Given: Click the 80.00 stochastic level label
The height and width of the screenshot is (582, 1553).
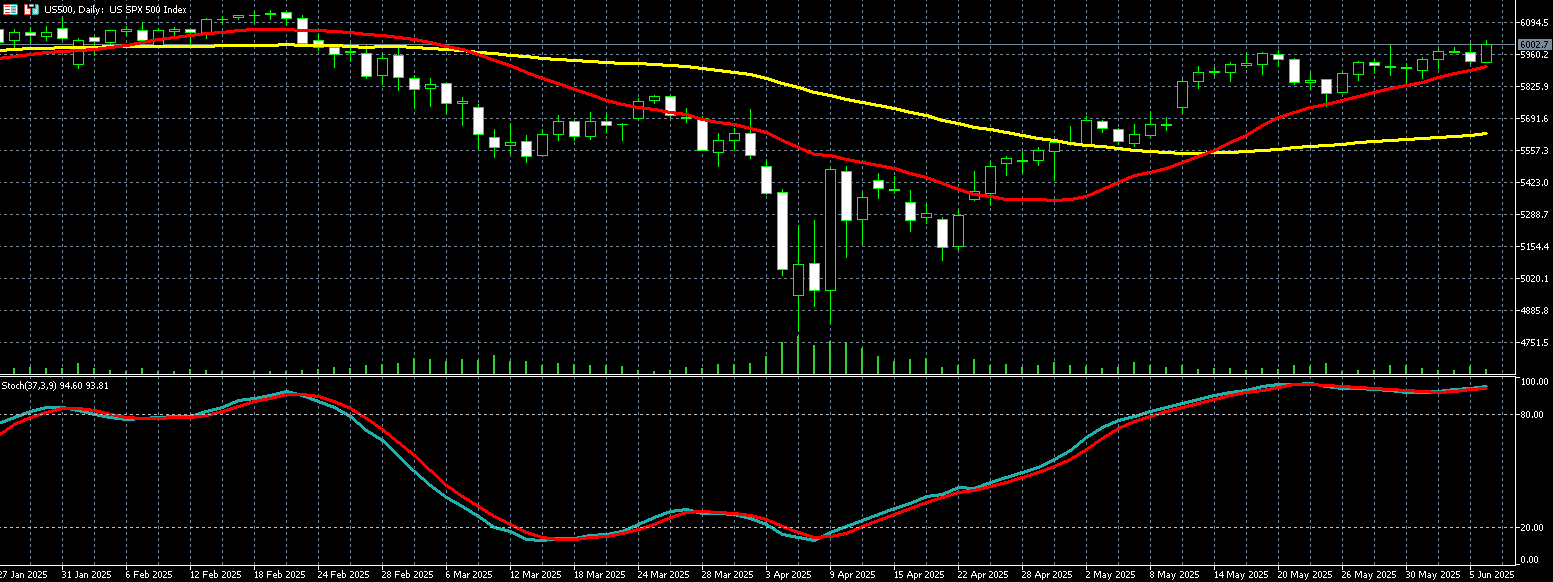Looking at the screenshot, I should pos(1532,414).
